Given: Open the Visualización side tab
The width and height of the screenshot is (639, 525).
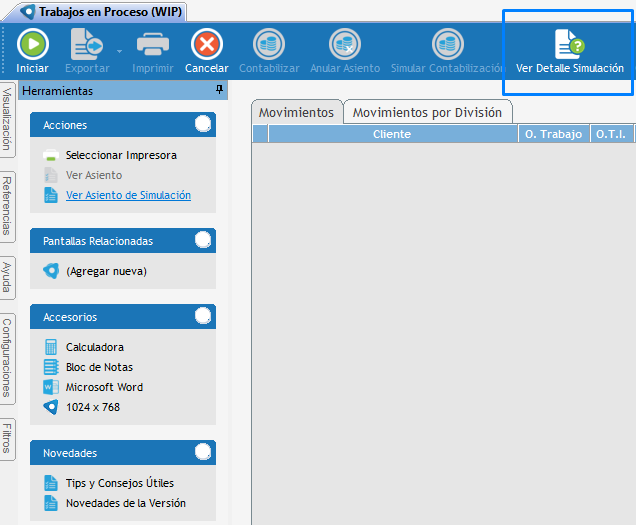Looking at the screenshot, I should pos(7,118).
